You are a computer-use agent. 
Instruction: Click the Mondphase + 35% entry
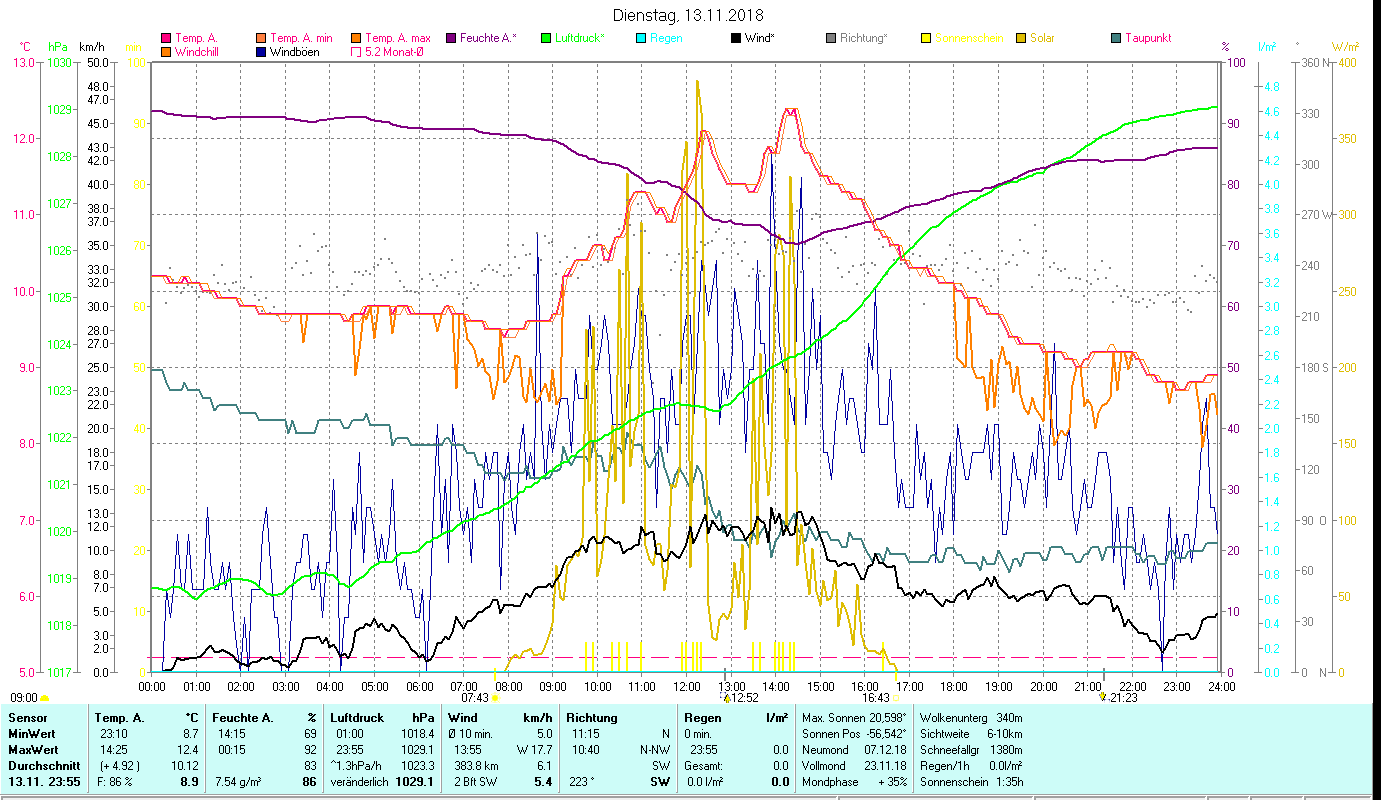pyautogui.click(x=855, y=782)
